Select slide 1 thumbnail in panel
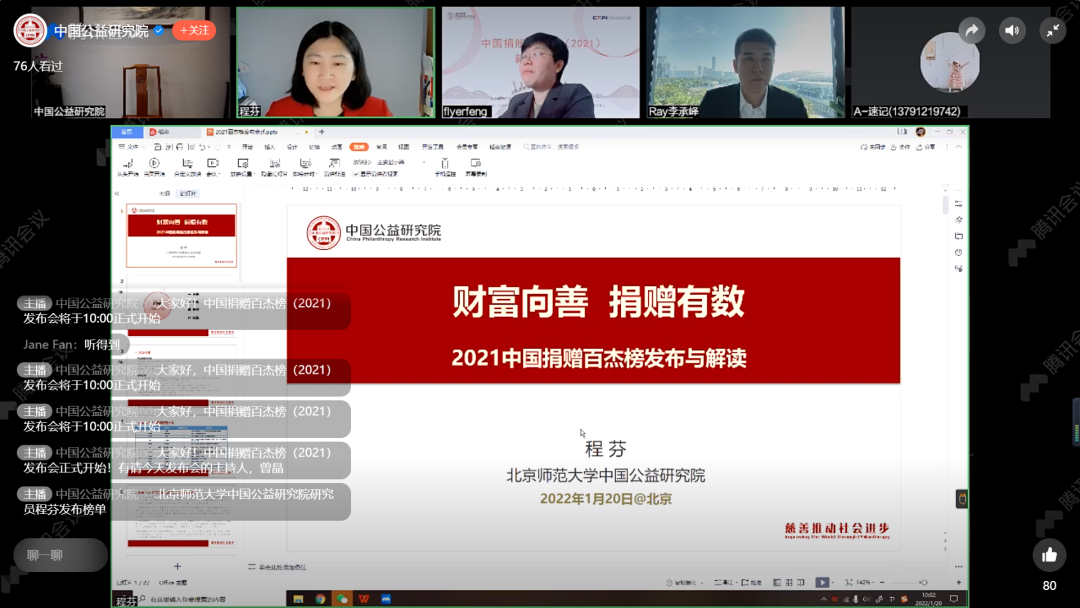This screenshot has width=1080, height=608. pyautogui.click(x=181, y=235)
